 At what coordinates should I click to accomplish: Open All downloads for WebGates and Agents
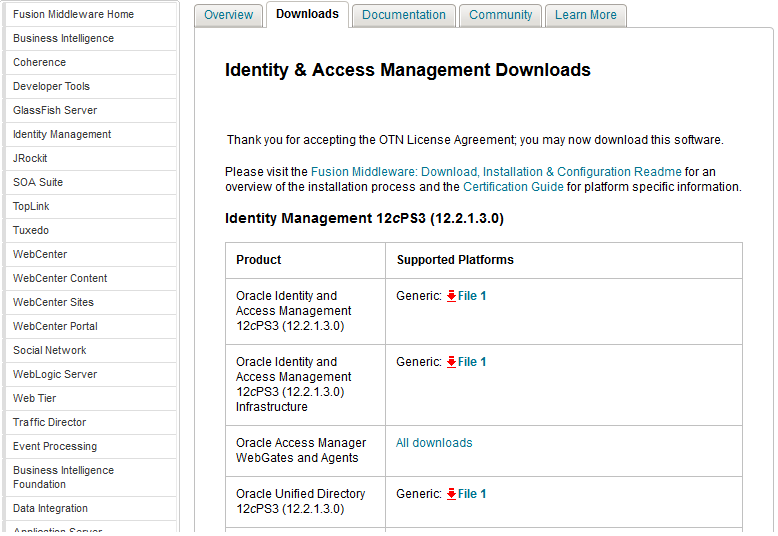[434, 443]
